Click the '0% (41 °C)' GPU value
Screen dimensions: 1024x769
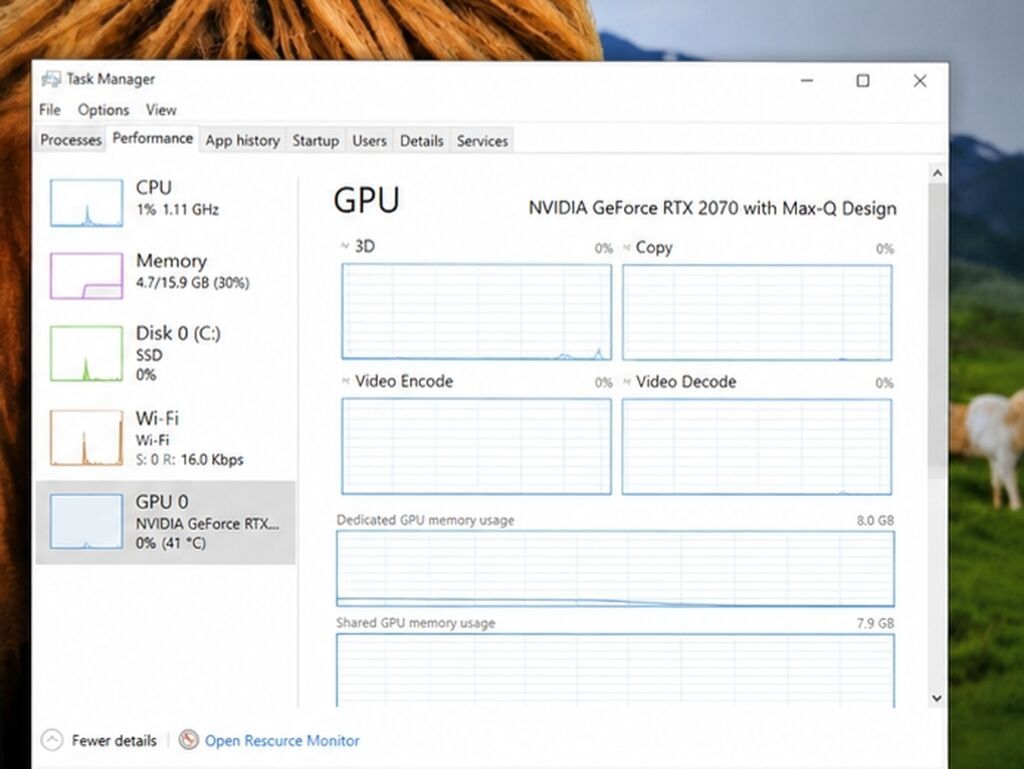point(171,543)
